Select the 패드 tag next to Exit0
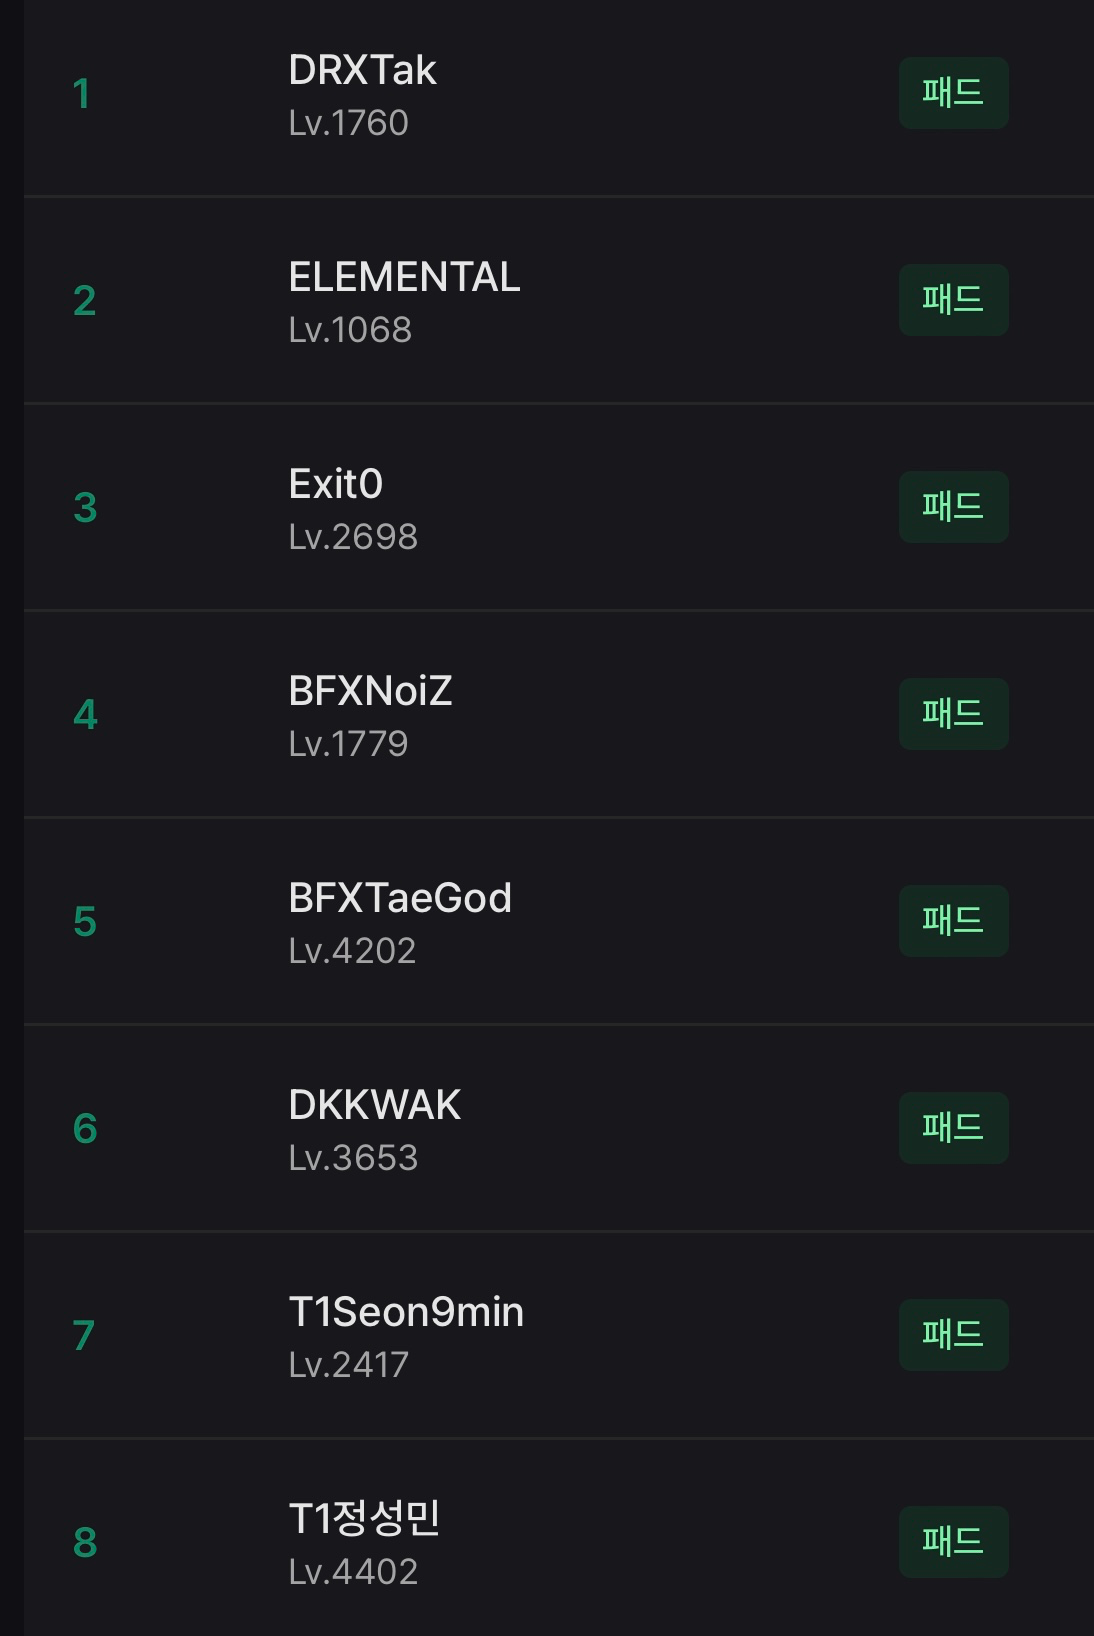The height and width of the screenshot is (1636, 1094). [x=953, y=507]
